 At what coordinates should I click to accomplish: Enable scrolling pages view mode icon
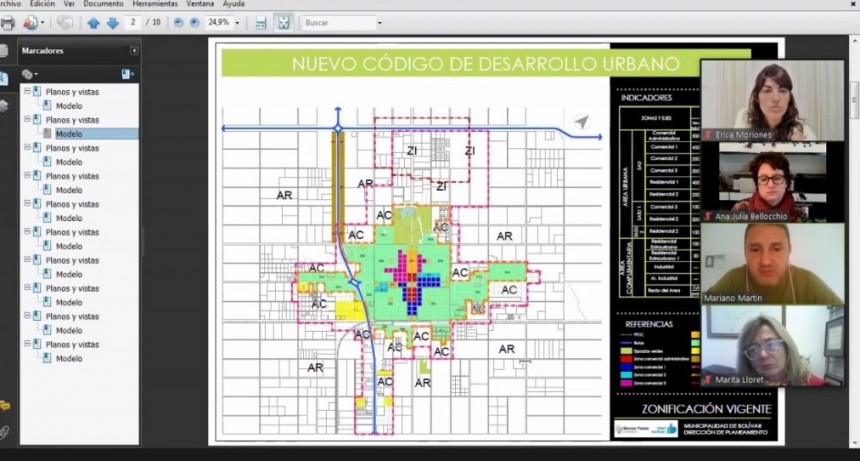point(261,23)
